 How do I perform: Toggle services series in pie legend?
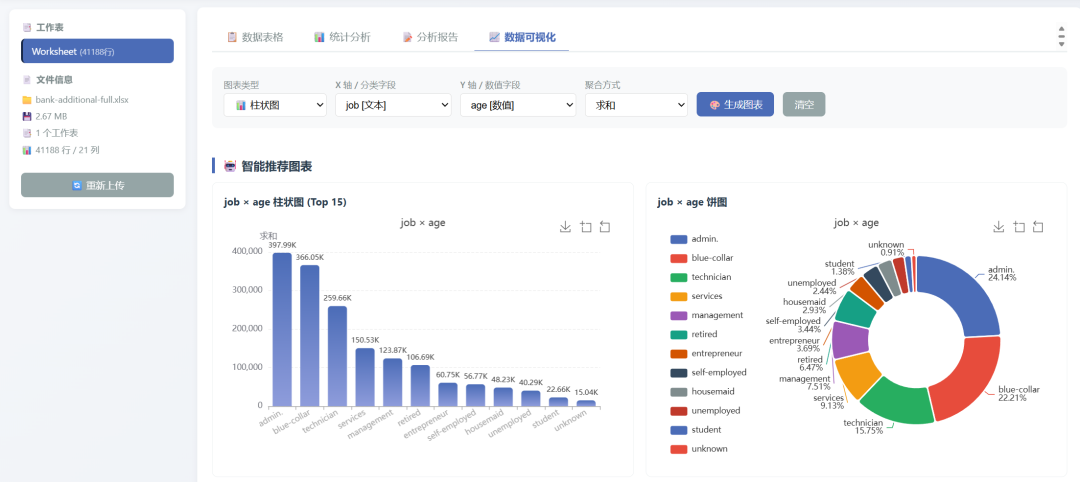pyautogui.click(x=696, y=296)
